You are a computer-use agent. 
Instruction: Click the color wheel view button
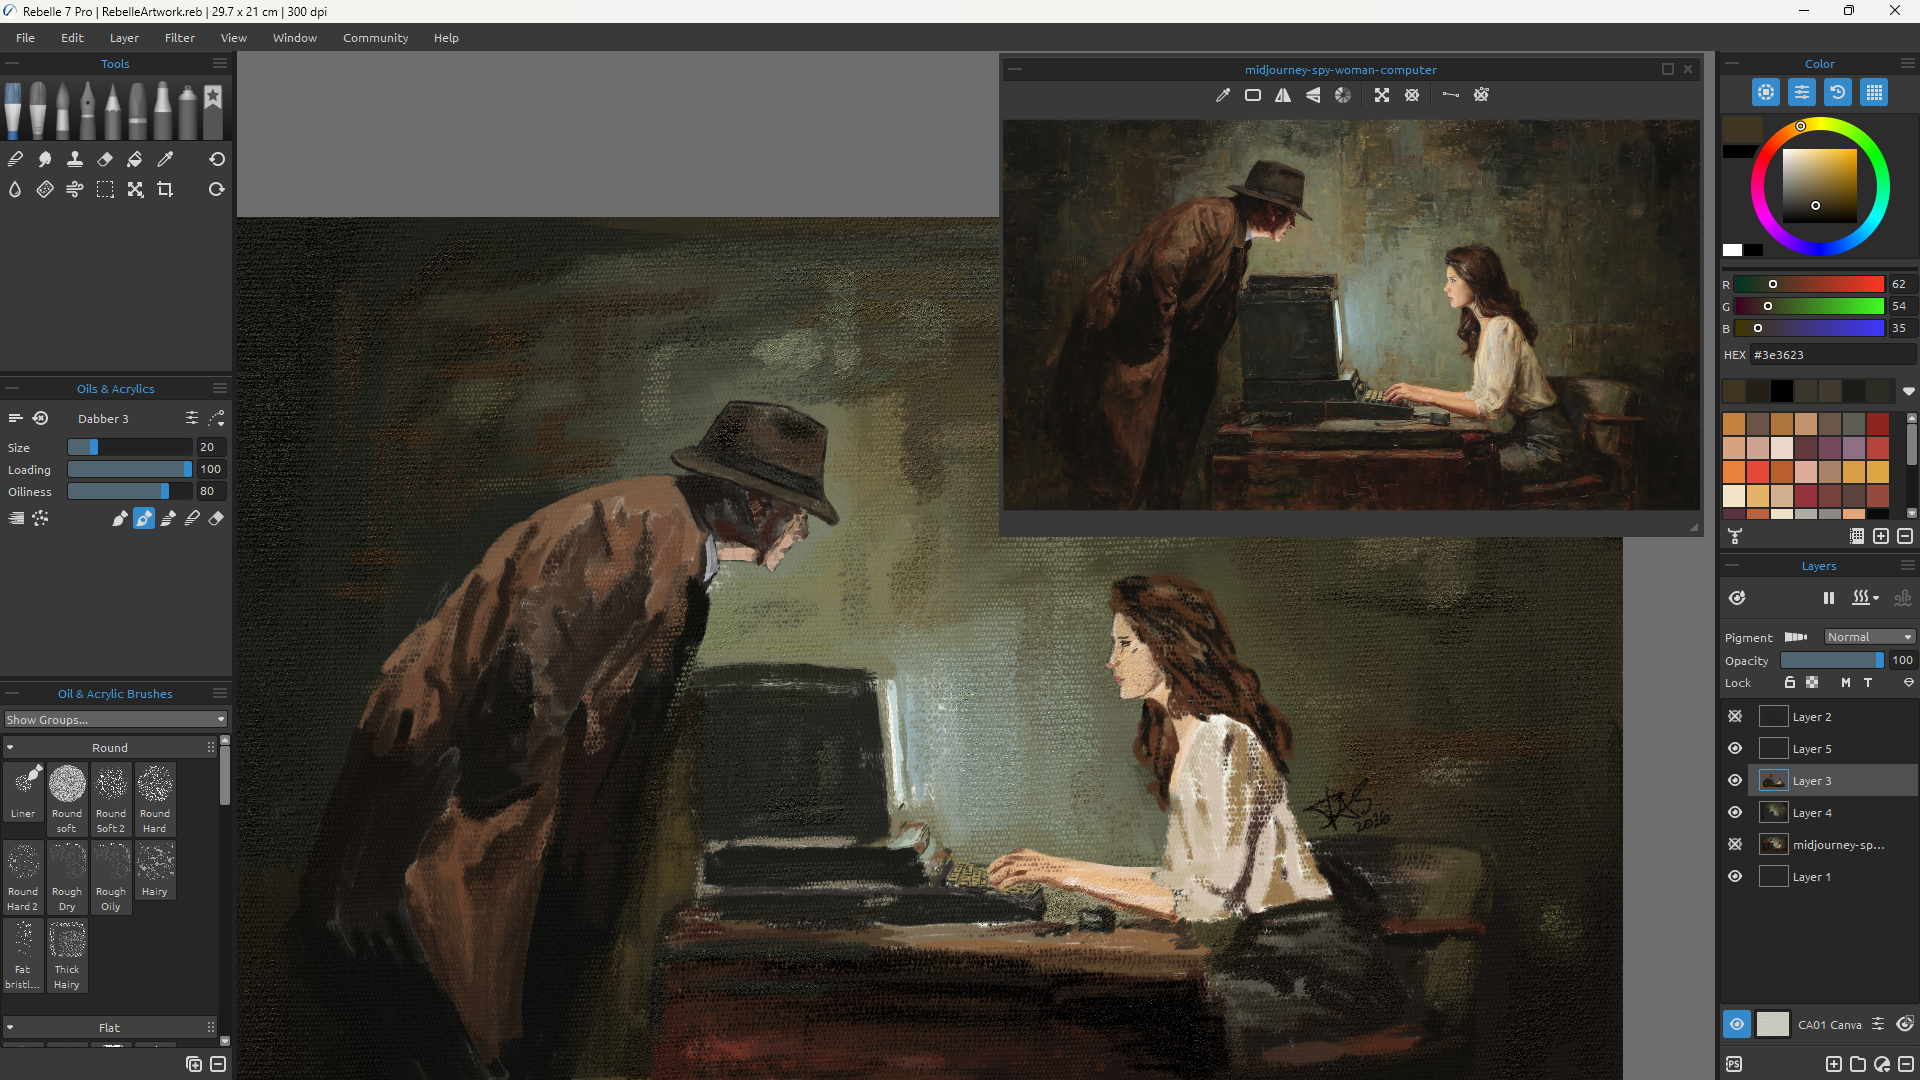point(1766,92)
